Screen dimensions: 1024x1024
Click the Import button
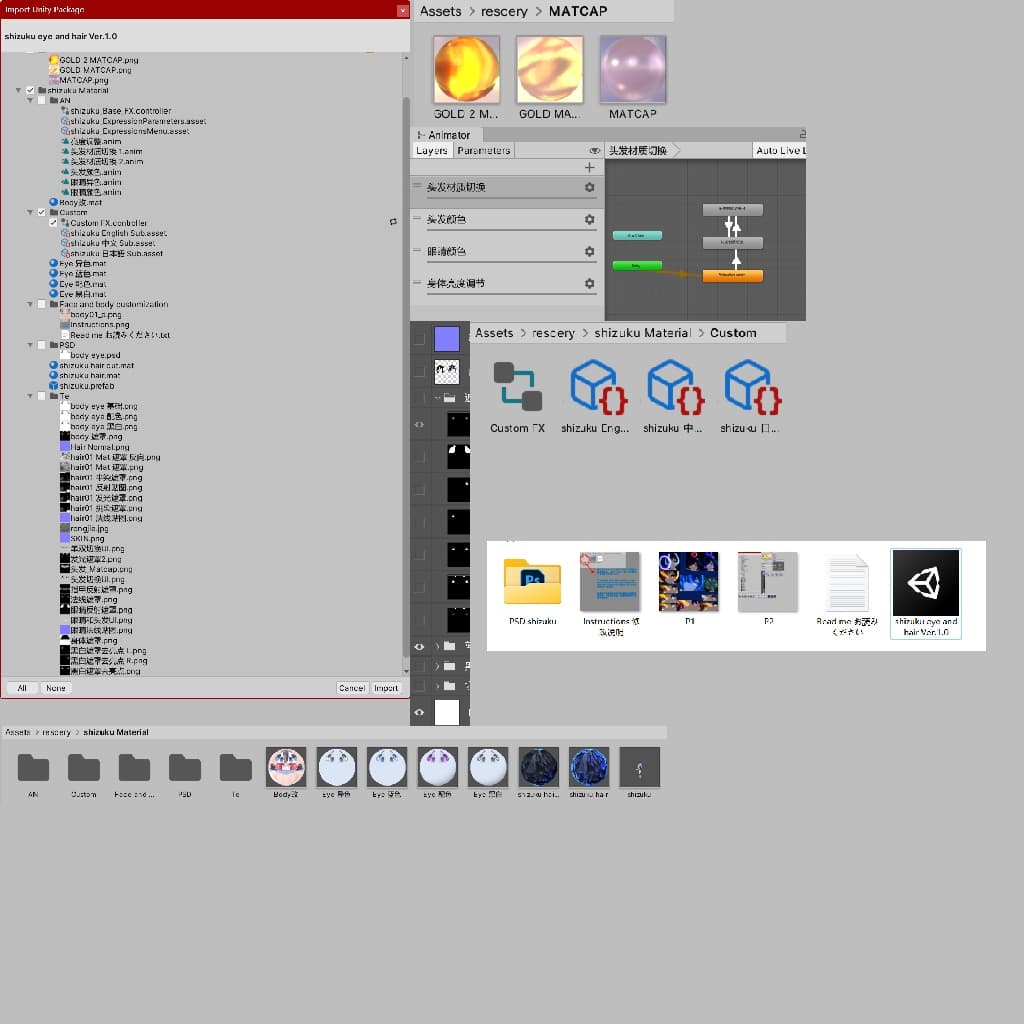click(x=386, y=688)
